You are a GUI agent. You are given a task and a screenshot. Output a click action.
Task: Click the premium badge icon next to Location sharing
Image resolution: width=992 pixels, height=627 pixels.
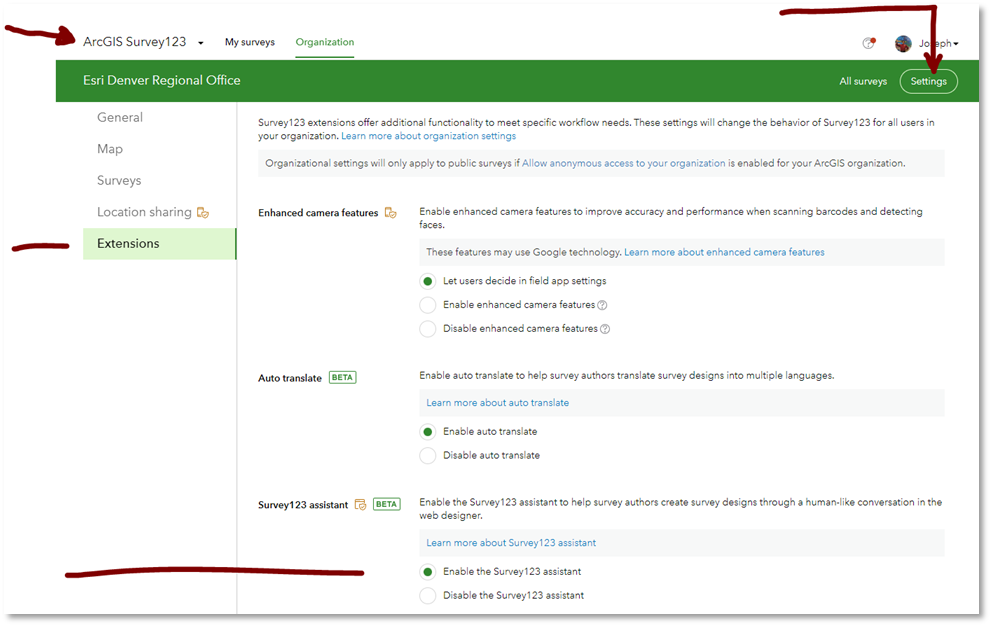[202, 213]
